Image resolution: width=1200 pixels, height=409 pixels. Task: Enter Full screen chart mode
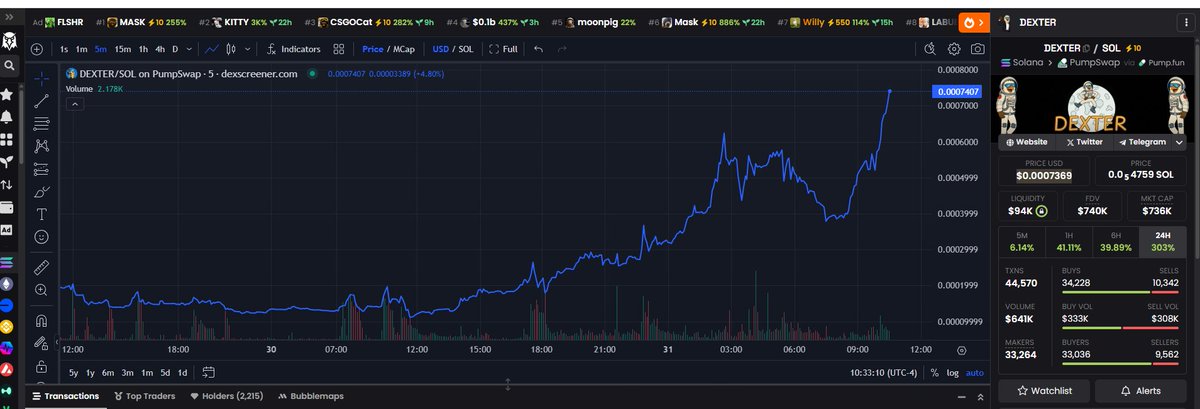tap(503, 48)
